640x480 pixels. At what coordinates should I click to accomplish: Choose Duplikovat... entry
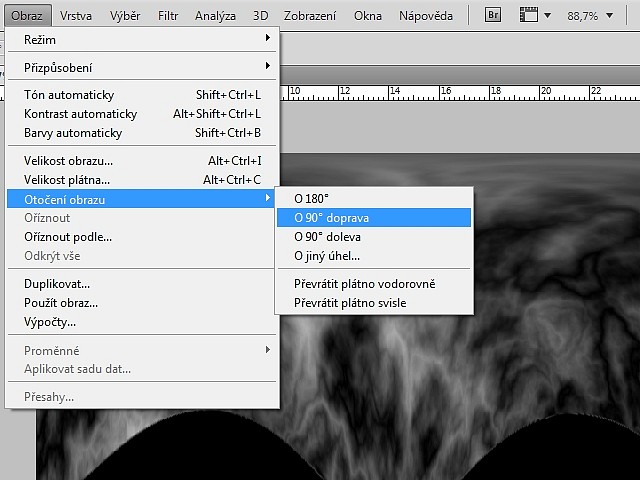[x=141, y=284]
